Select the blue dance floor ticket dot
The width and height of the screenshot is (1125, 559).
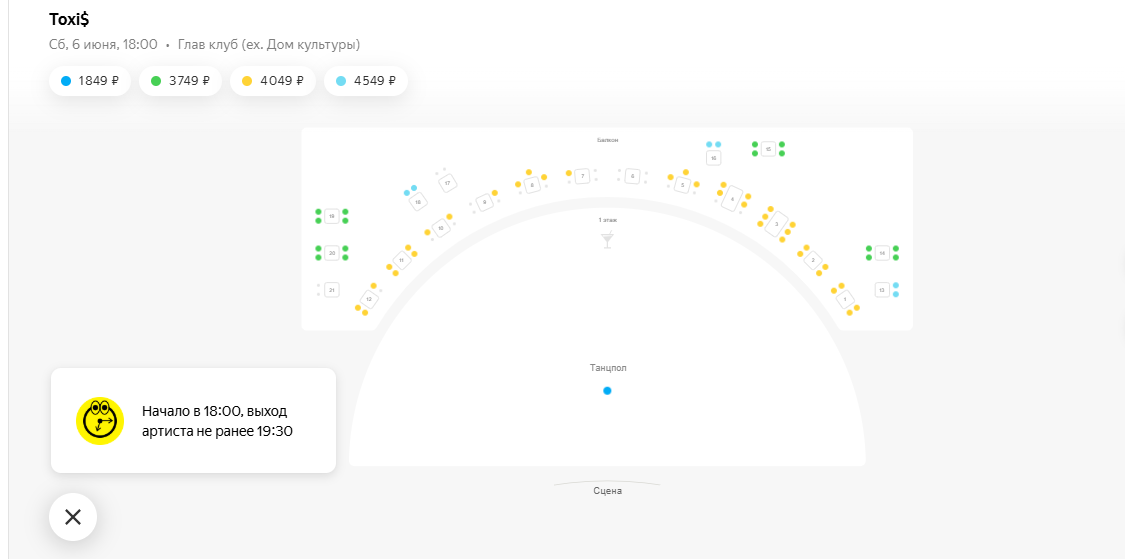[607, 391]
